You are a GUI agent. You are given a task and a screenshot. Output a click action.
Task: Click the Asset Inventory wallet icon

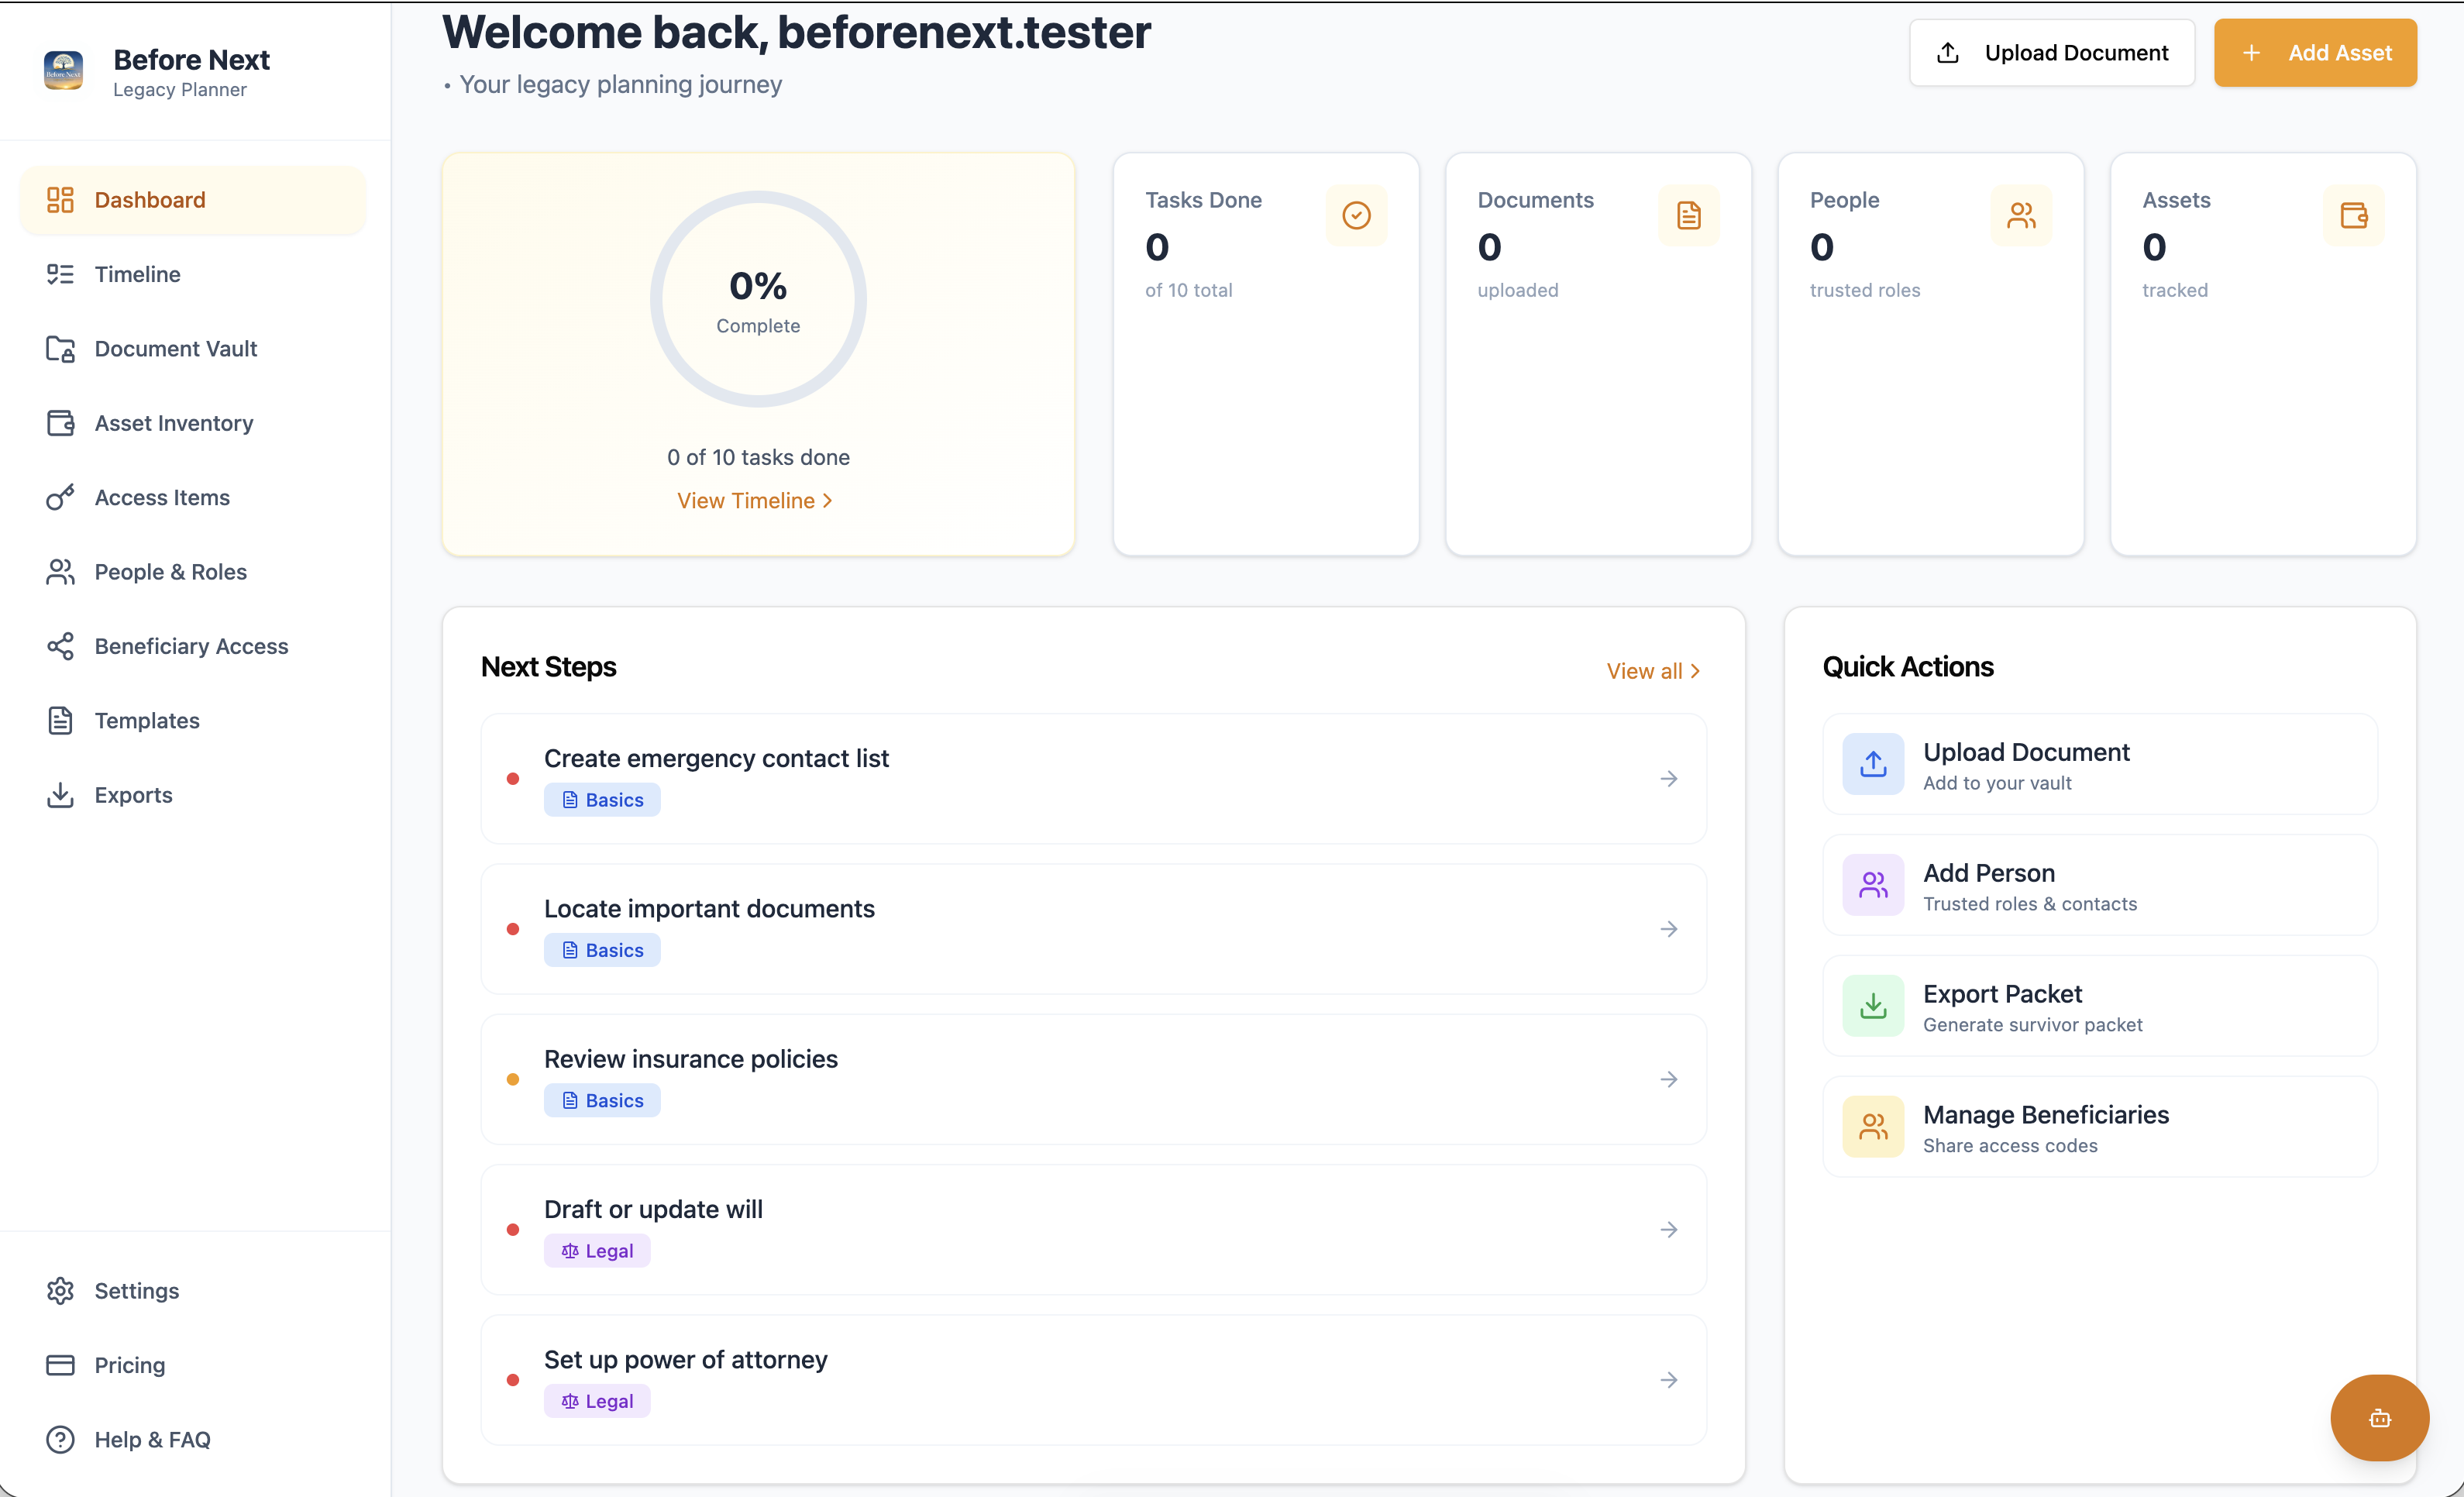60,423
